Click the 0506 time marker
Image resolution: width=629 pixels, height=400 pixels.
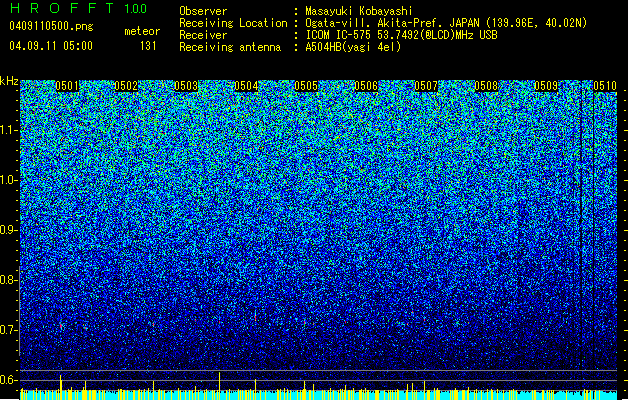coord(366,86)
